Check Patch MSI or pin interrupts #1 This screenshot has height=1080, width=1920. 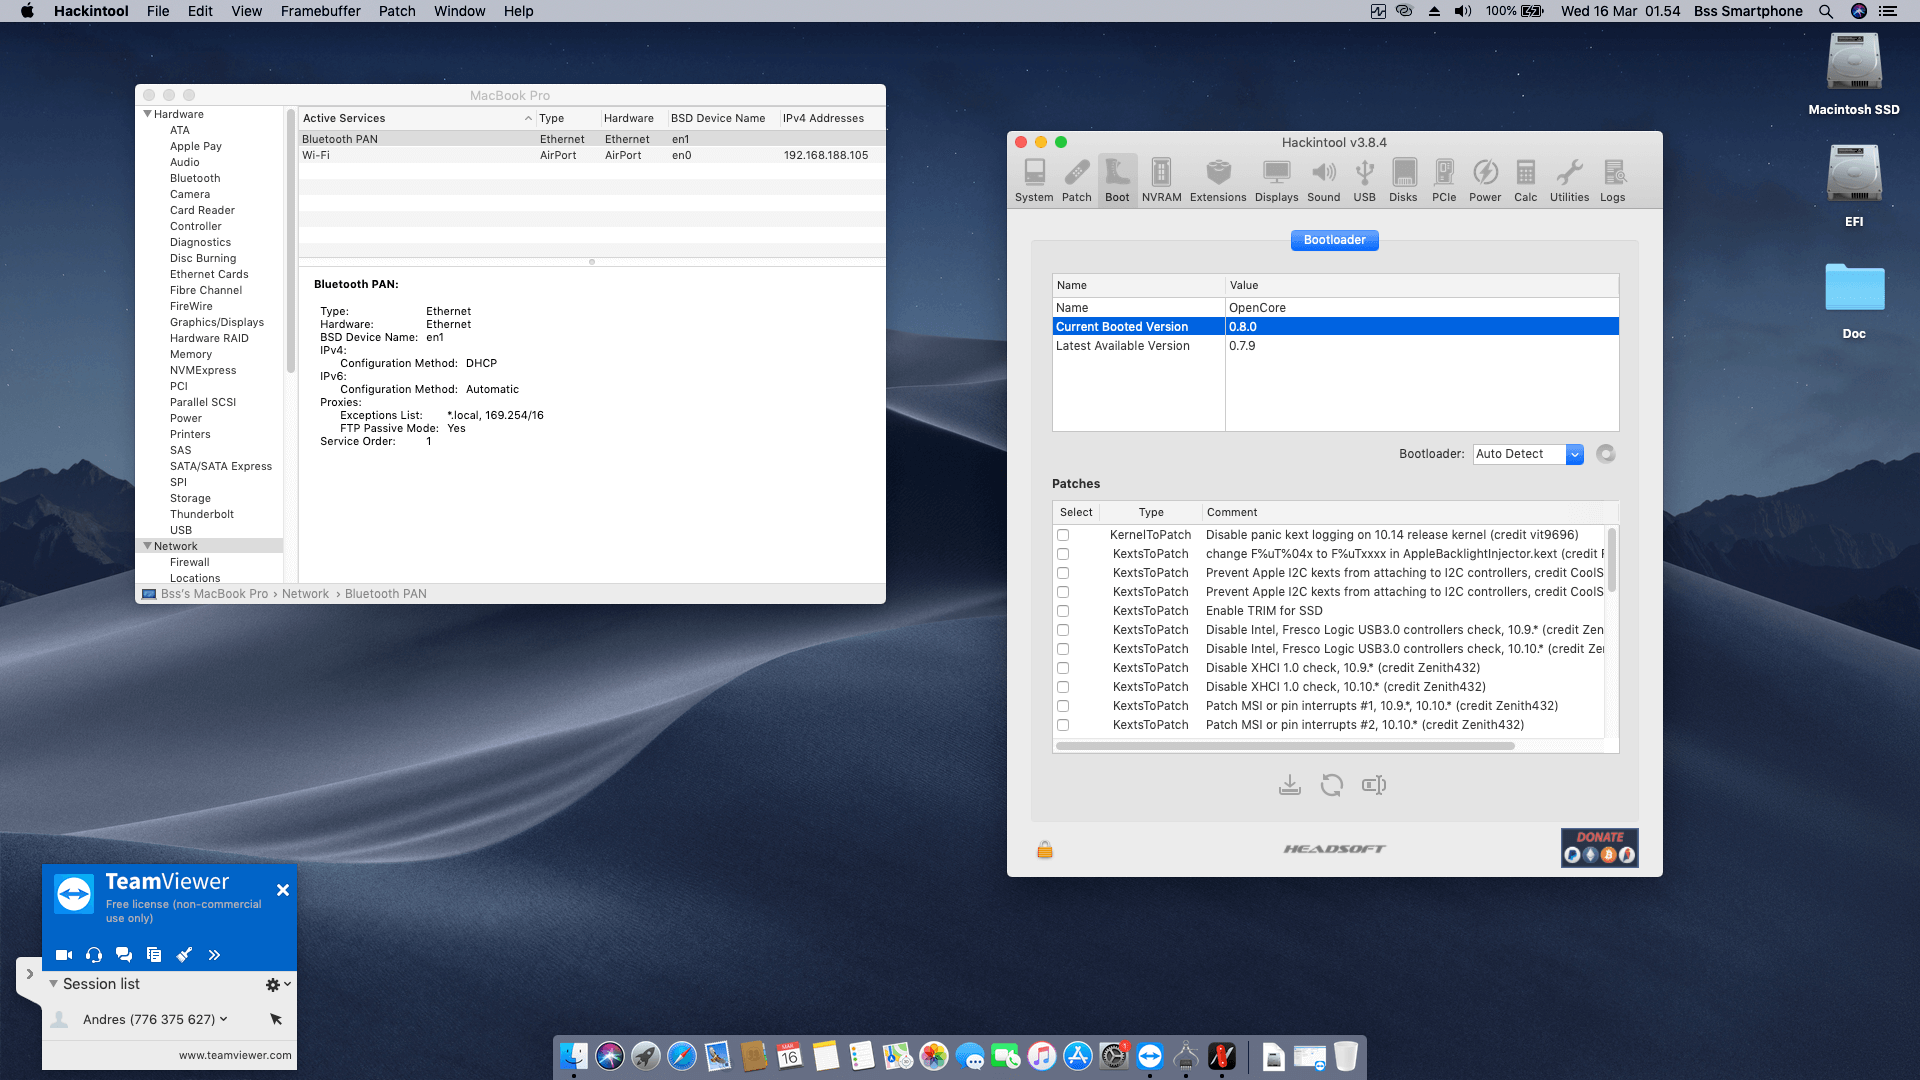click(x=1063, y=706)
